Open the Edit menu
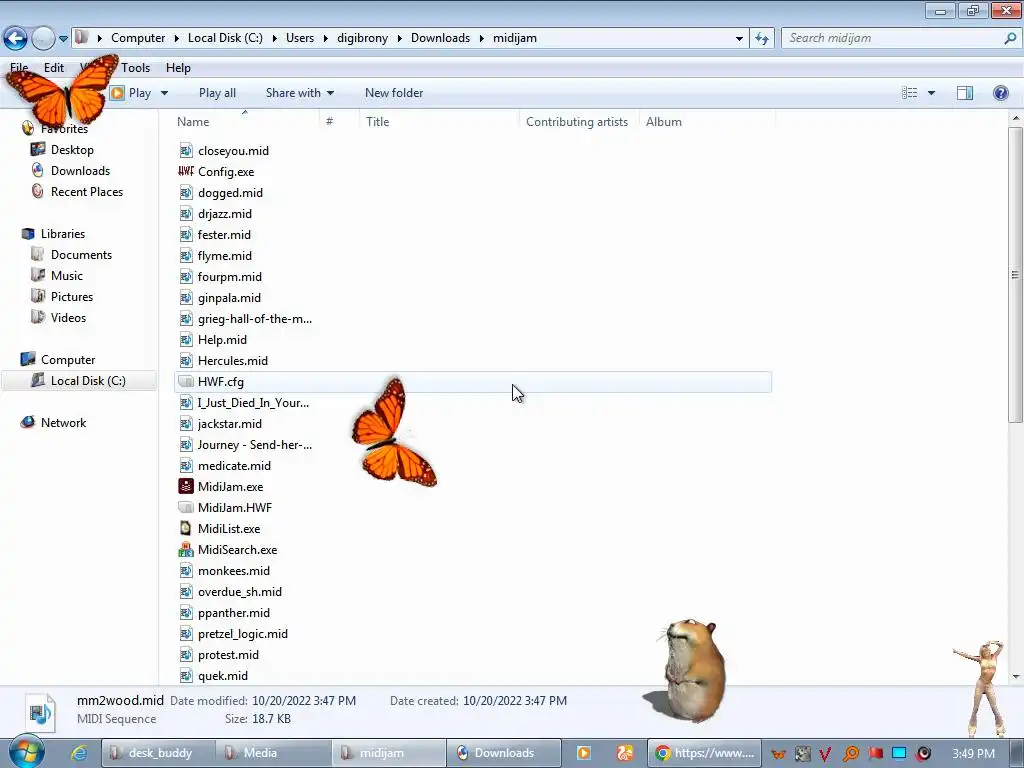This screenshot has width=1024, height=768. tap(54, 67)
